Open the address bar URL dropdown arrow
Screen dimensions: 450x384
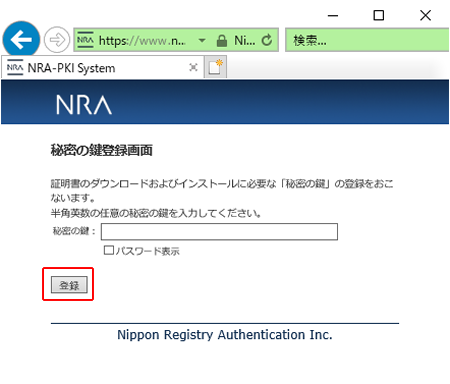202,41
